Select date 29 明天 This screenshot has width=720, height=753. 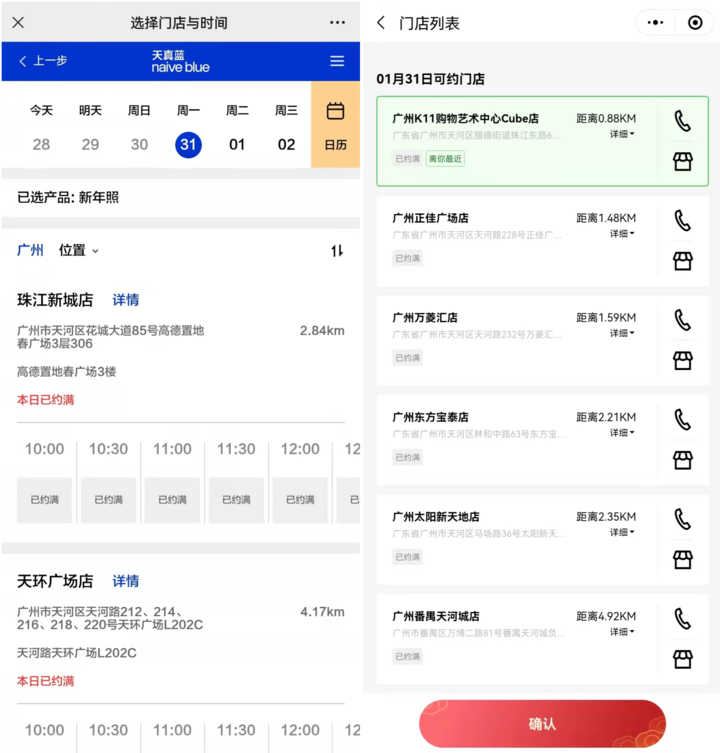(90, 128)
